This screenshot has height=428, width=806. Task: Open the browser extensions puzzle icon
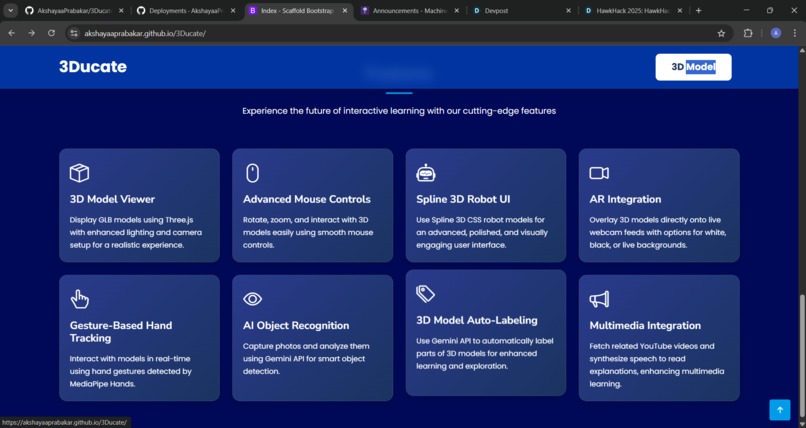(748, 33)
